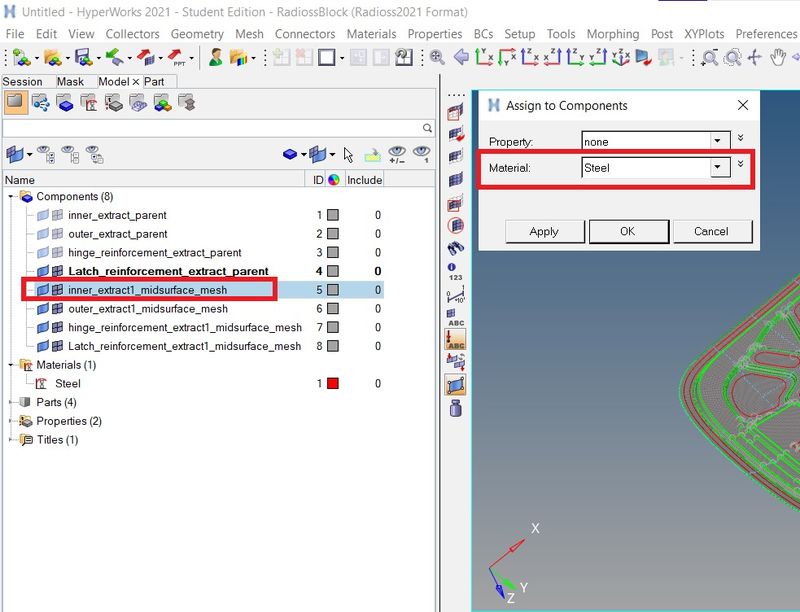800x612 pixels.
Task: Click color swatch of Latch_reinforcement_extract1_midsurface_mesh
Action: (x=333, y=346)
